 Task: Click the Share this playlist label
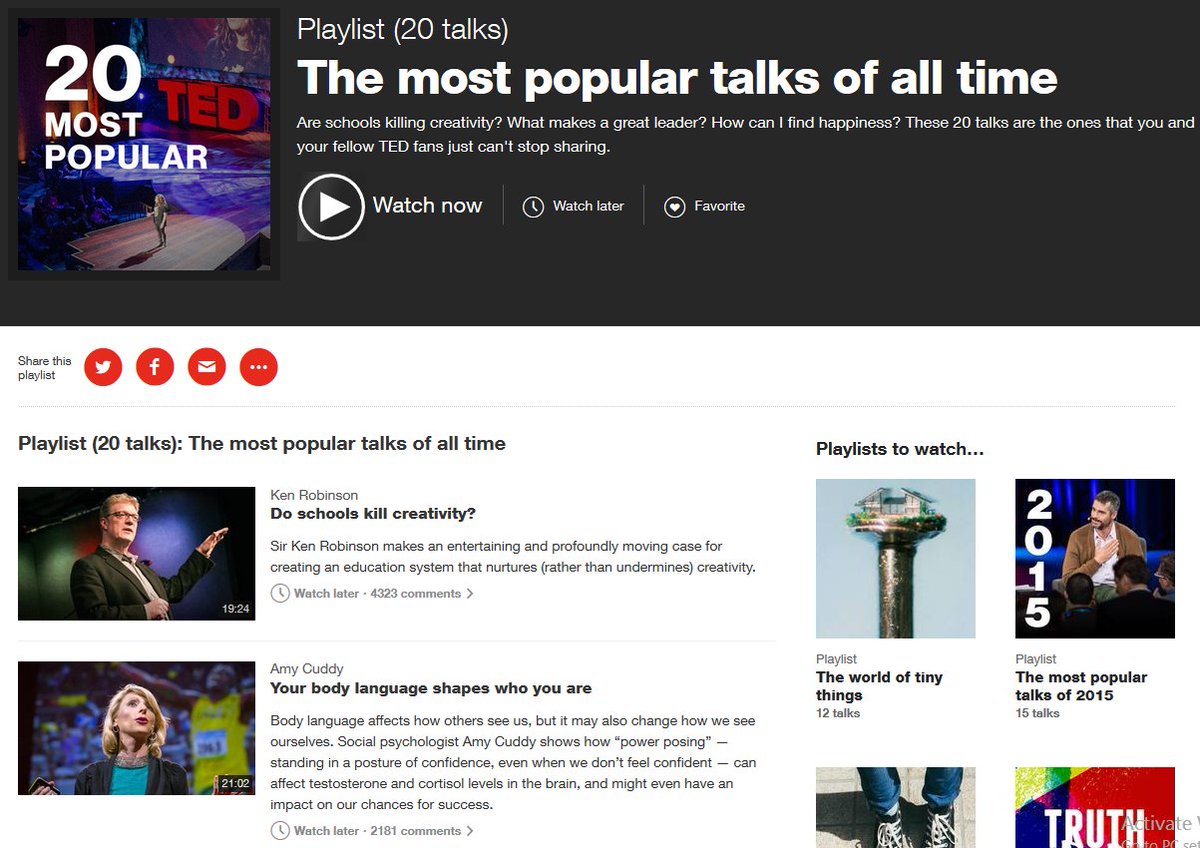click(45, 368)
